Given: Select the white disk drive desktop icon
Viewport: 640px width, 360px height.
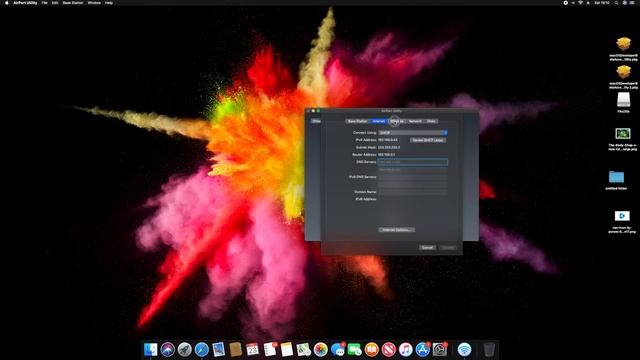Looking at the screenshot, I should (623, 100).
